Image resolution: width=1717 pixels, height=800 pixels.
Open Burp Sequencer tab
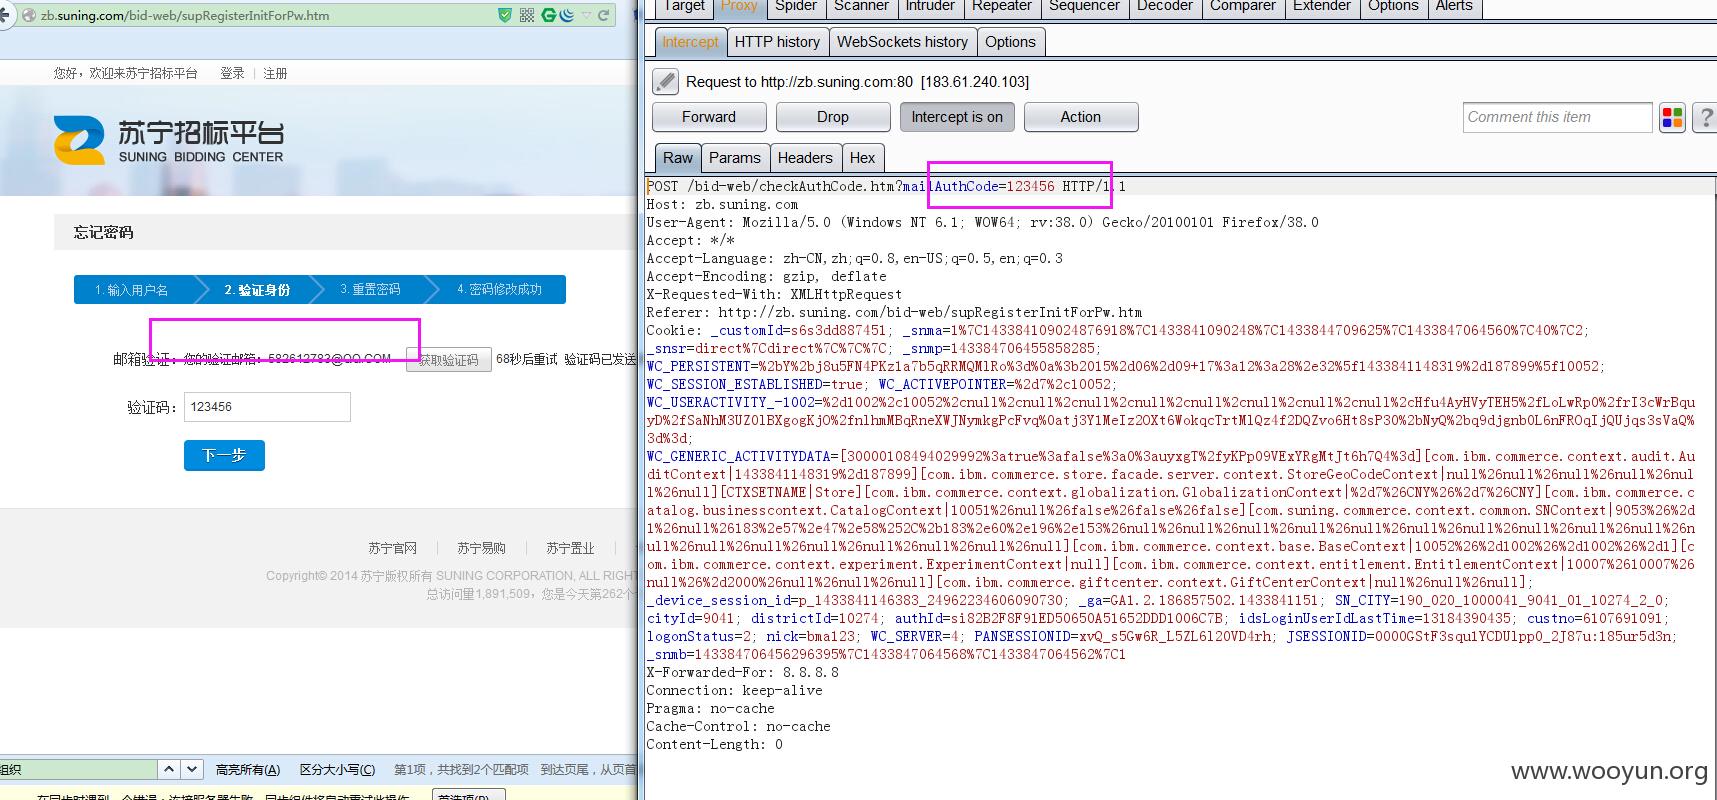(x=1084, y=7)
